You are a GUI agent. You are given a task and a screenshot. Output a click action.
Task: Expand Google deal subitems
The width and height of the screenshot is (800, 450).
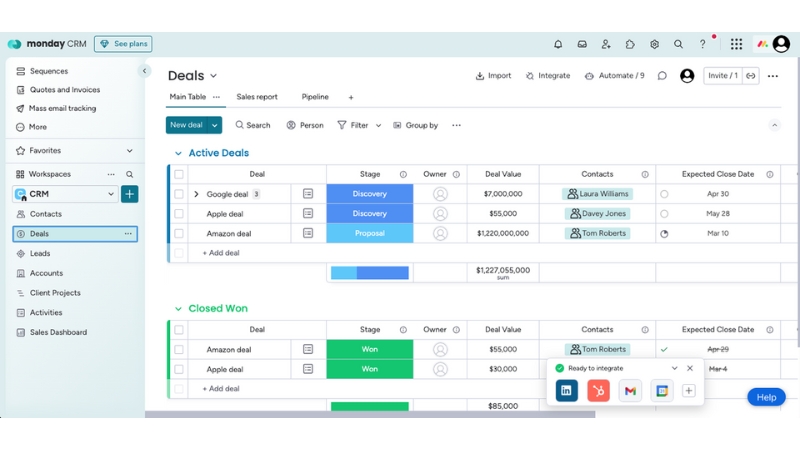click(196, 194)
